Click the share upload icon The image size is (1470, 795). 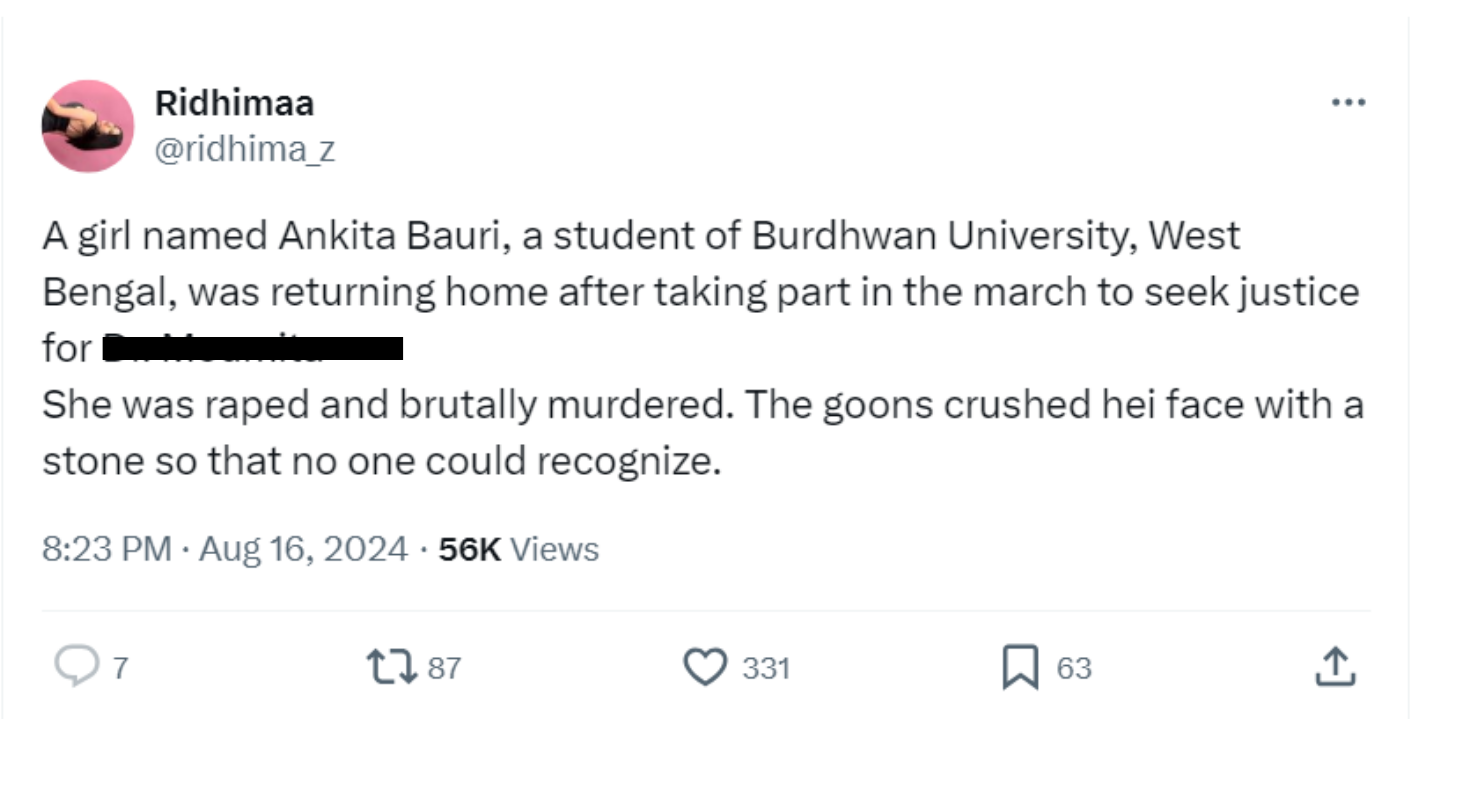[x=1335, y=666]
